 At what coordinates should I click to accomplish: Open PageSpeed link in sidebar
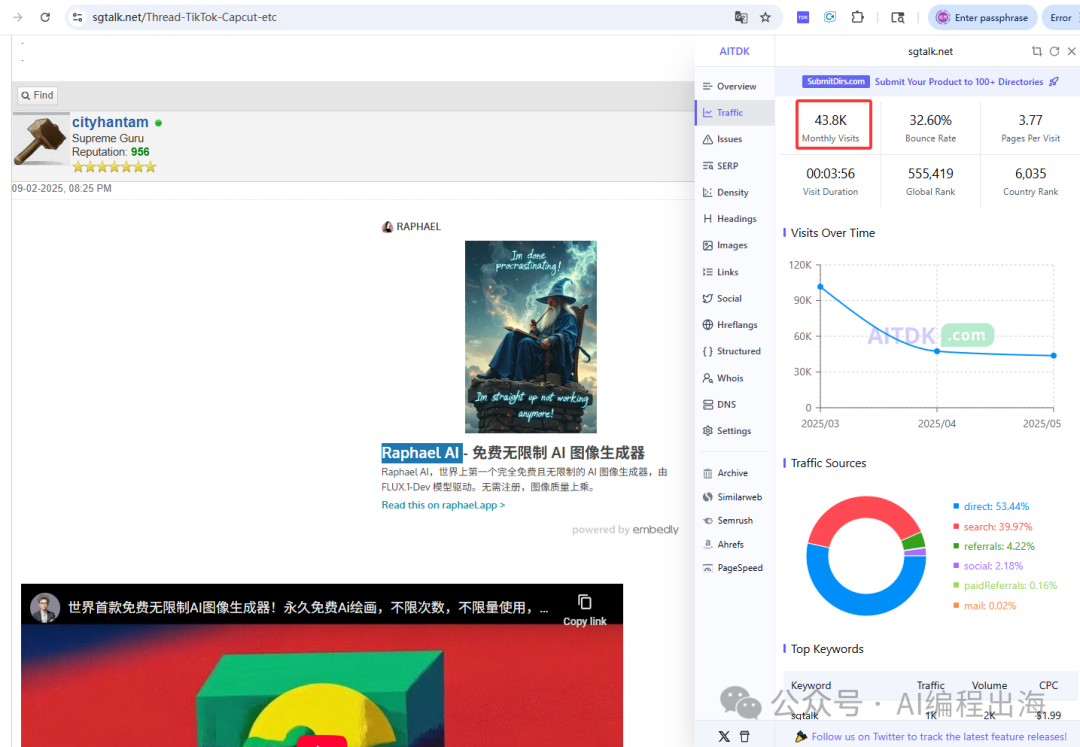[735, 568]
